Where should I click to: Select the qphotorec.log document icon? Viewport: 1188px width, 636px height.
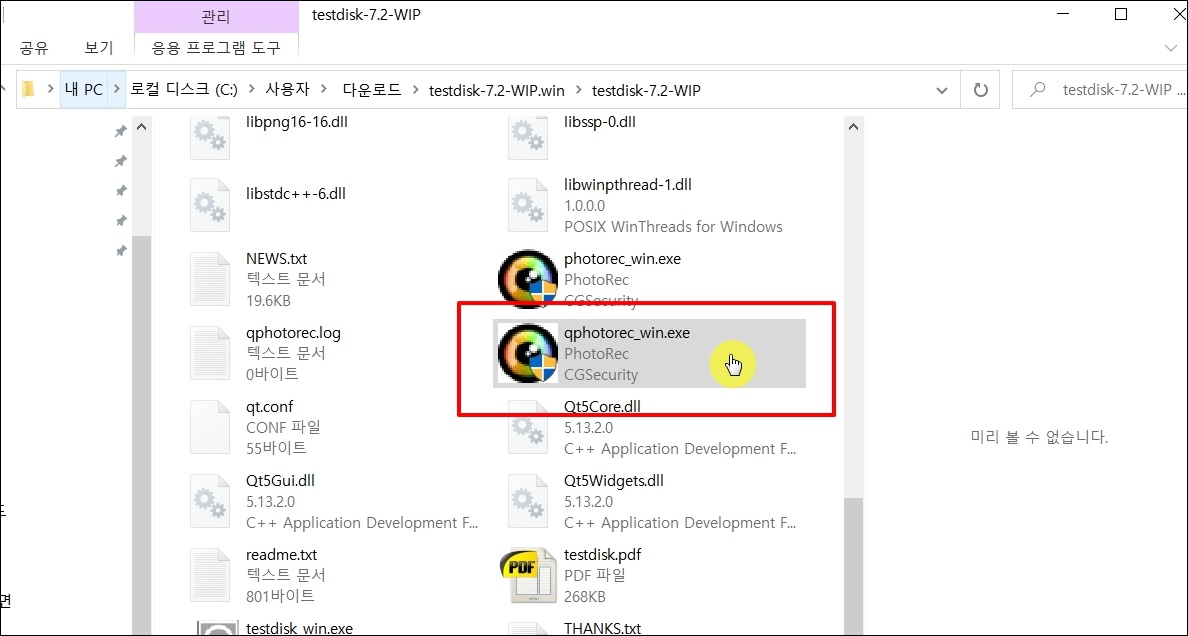pos(210,353)
